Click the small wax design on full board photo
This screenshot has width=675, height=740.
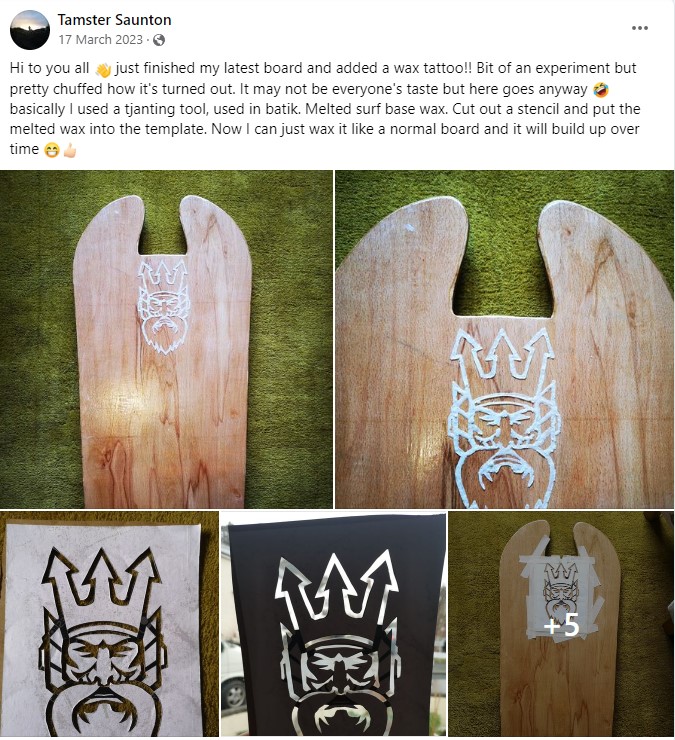[x=163, y=306]
